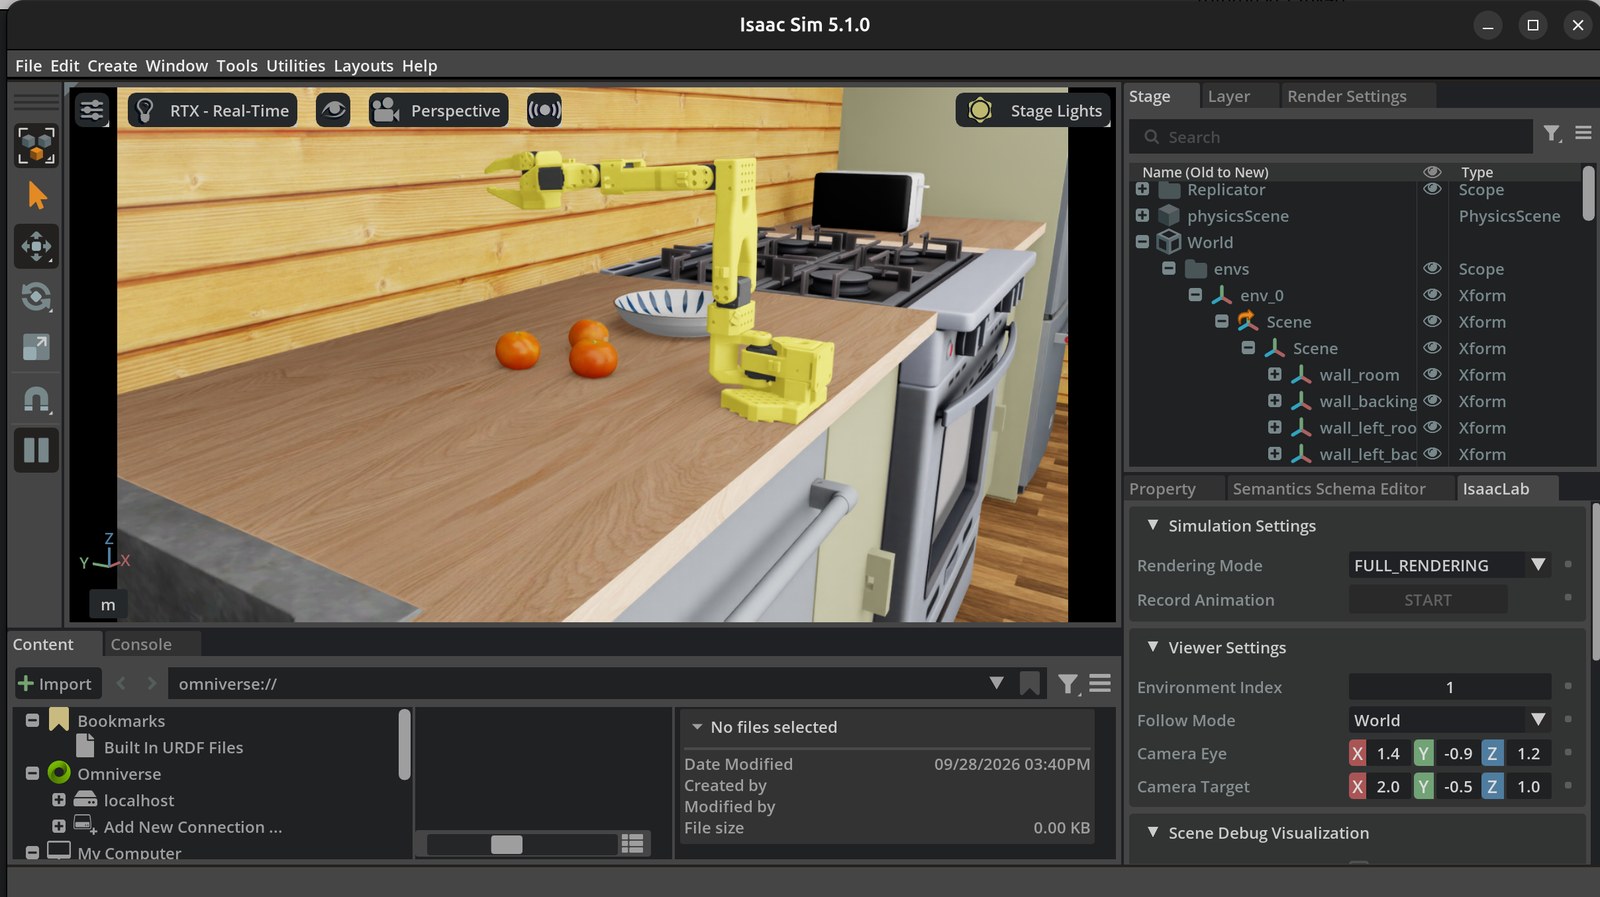The width and height of the screenshot is (1600, 897).
Task: Toggle visibility of Replicator prim
Action: tap(1432, 189)
